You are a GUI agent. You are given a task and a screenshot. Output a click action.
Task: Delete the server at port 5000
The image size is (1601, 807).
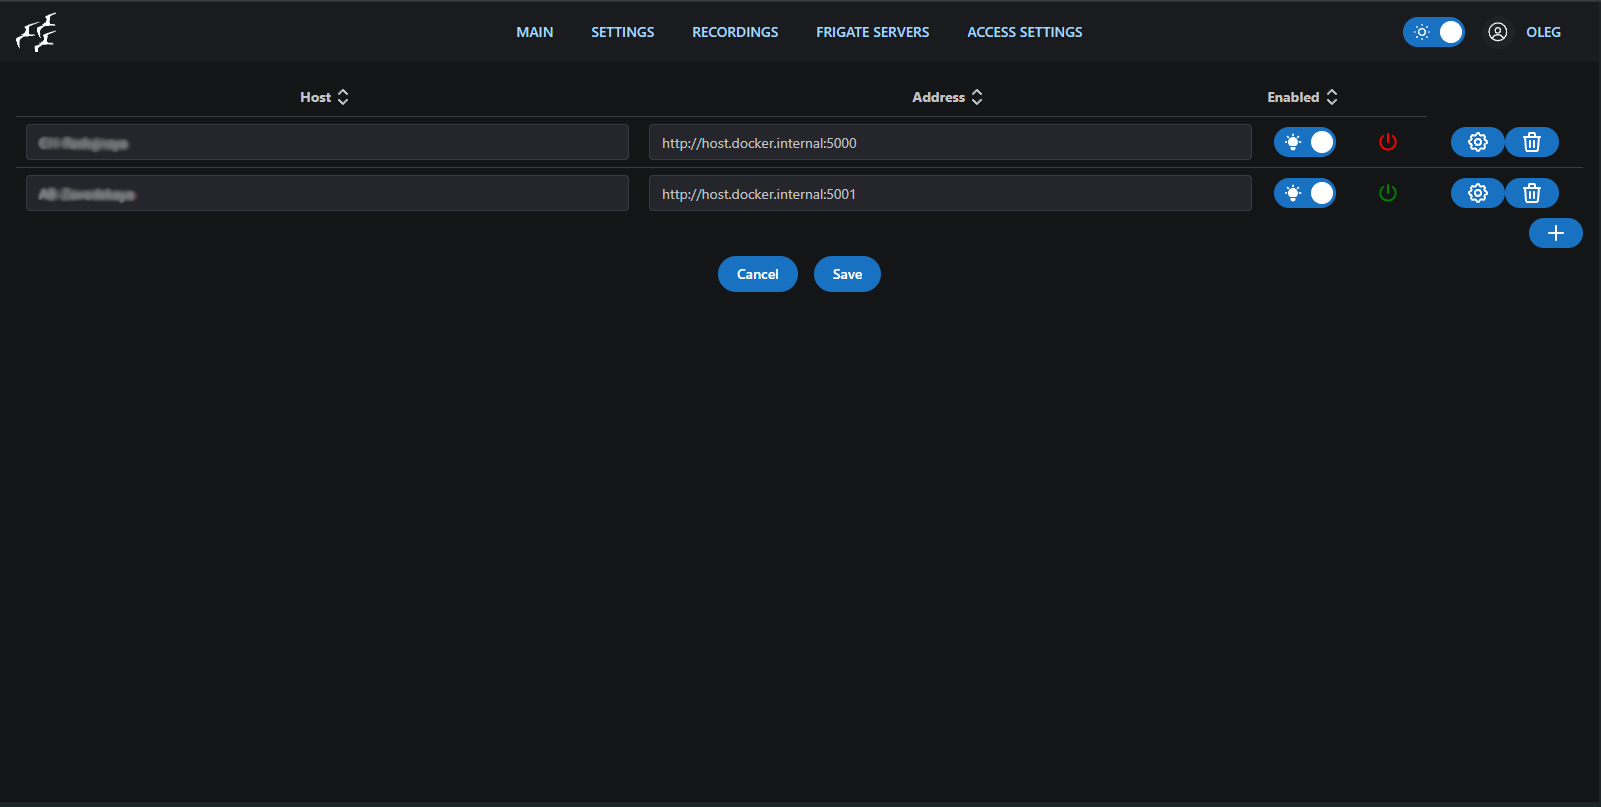pos(1531,142)
